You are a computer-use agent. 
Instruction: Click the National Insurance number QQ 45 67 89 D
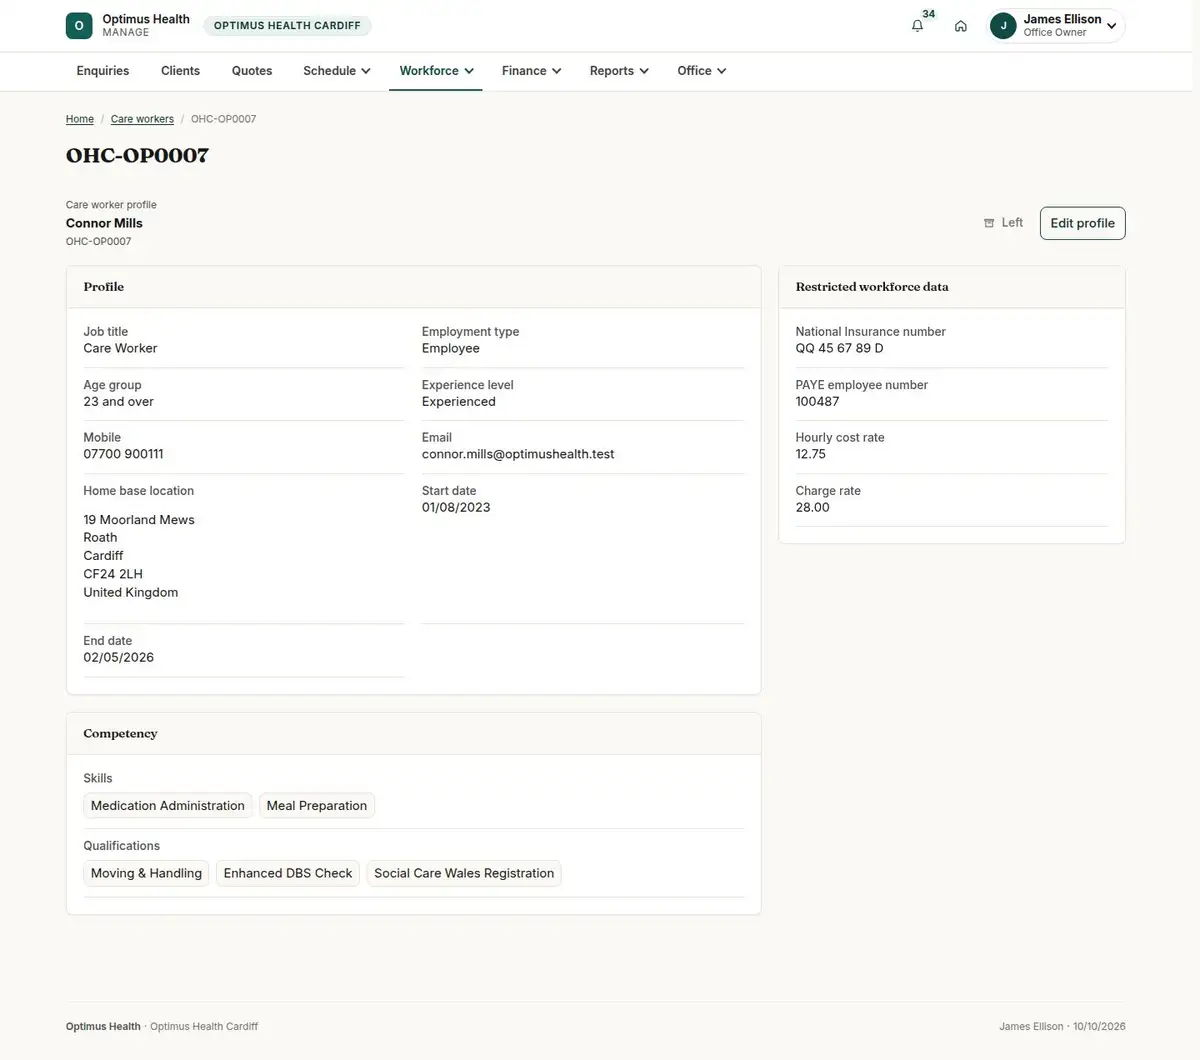[840, 348]
